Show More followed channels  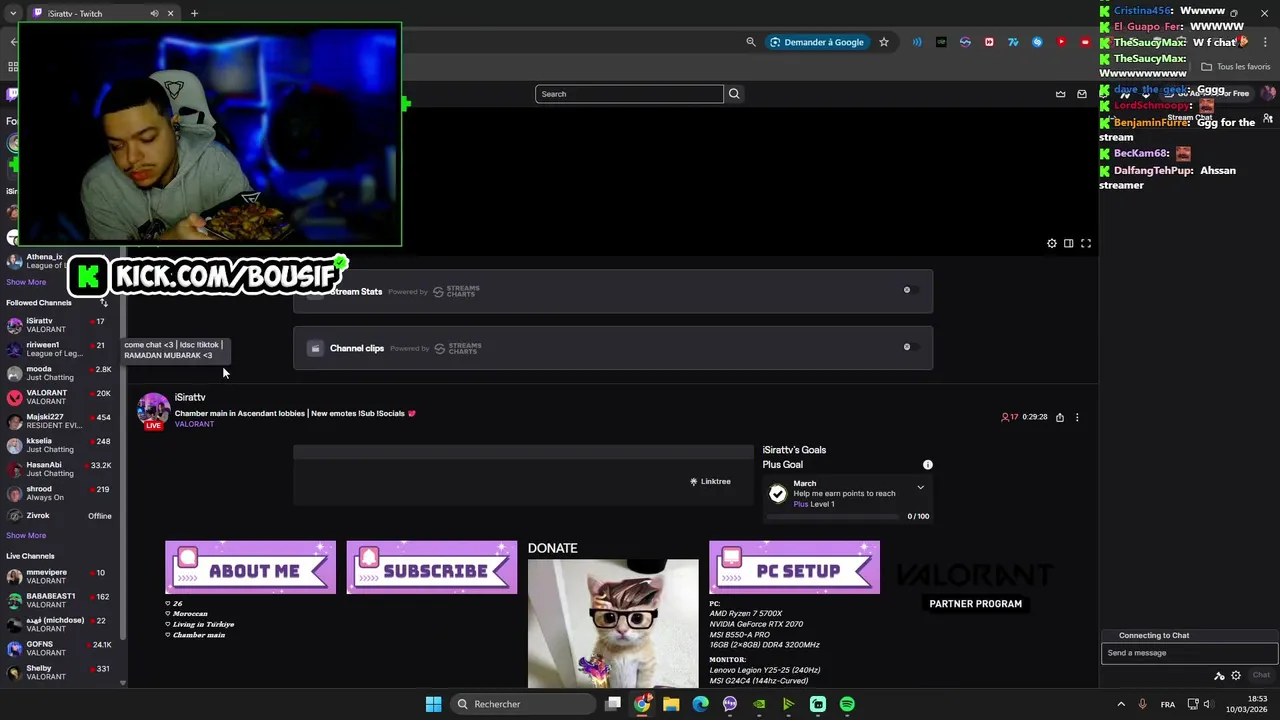(x=26, y=535)
